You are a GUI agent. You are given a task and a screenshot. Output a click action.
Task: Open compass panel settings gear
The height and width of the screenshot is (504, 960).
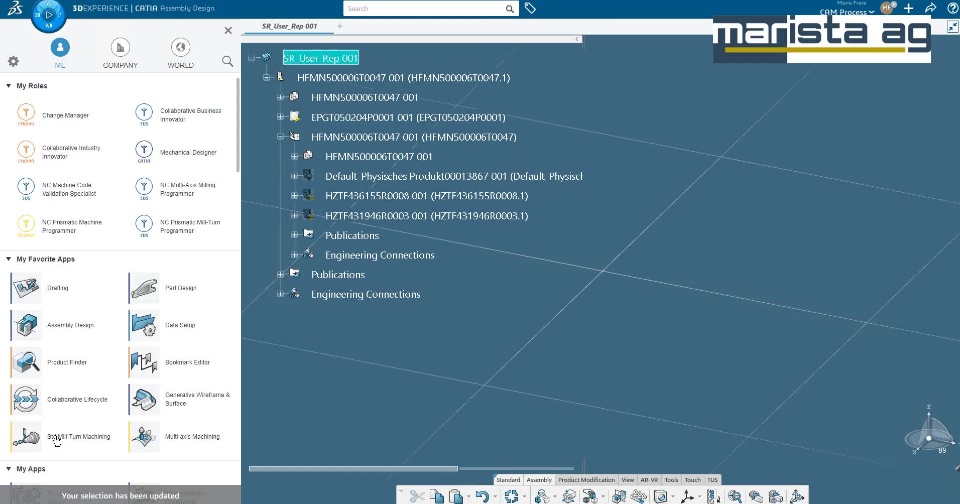tap(13, 61)
